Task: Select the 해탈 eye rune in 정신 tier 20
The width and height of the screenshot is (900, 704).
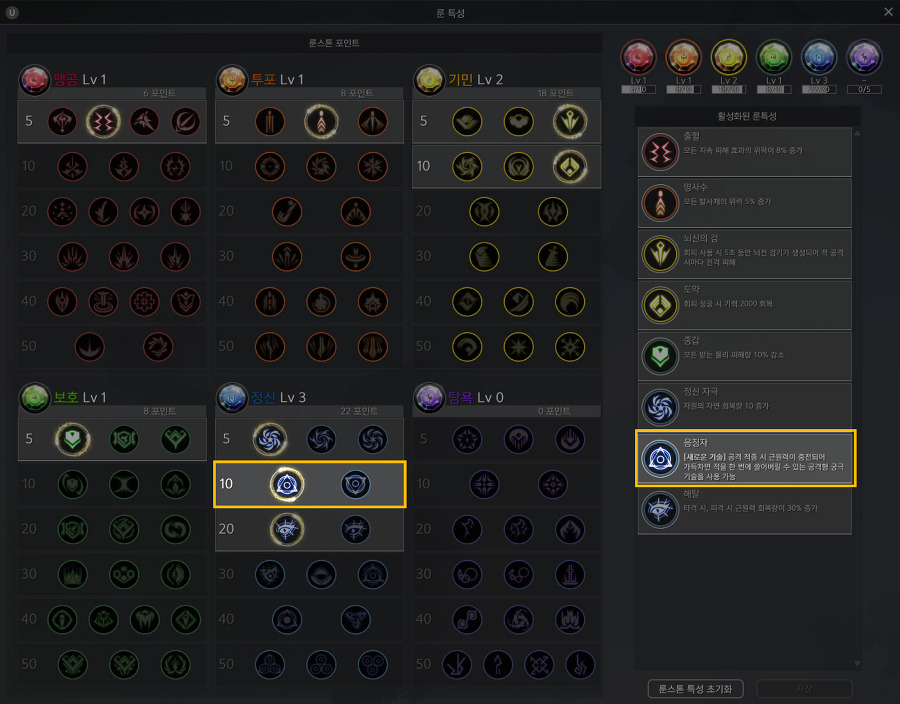Action: click(286, 529)
